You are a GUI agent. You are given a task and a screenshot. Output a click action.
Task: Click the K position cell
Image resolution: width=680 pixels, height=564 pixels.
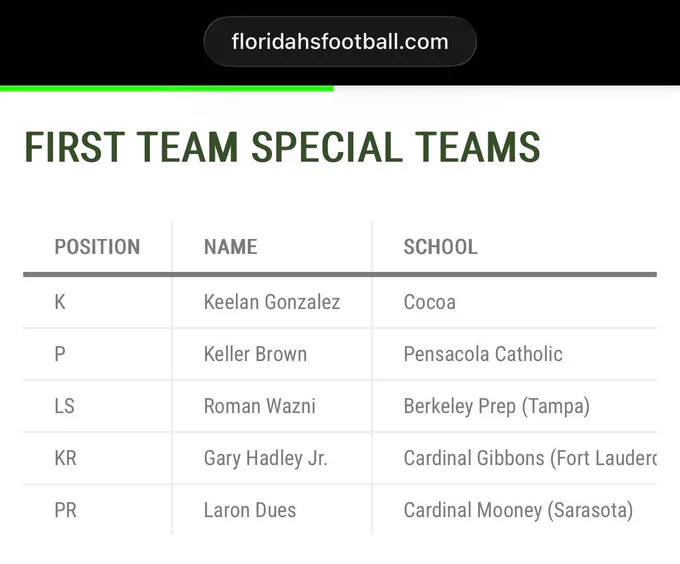coord(98,302)
